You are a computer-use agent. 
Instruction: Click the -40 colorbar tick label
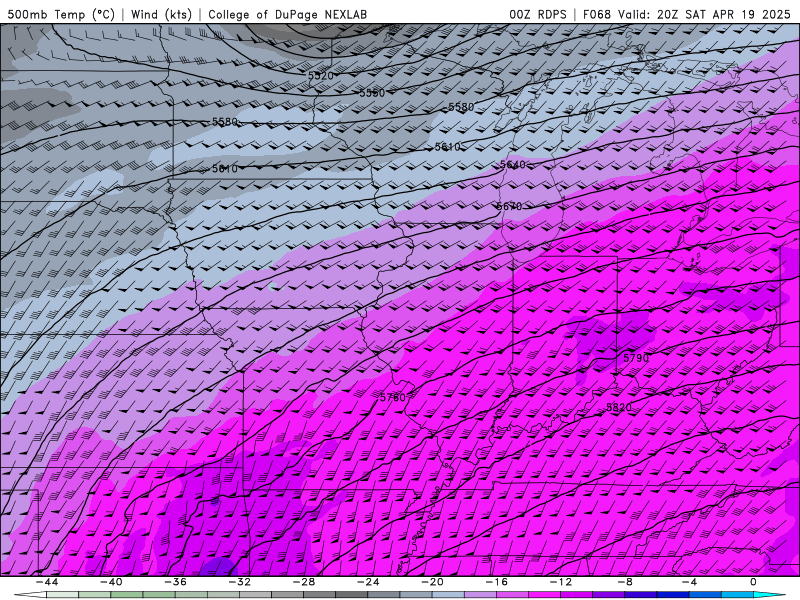pos(111,582)
